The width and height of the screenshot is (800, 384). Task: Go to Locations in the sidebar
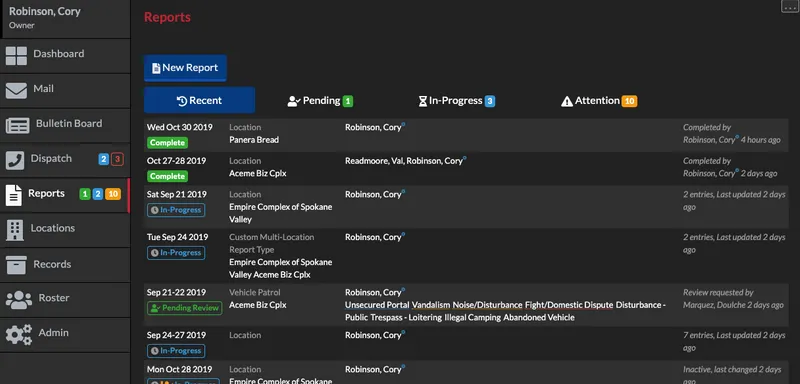click(x=65, y=231)
